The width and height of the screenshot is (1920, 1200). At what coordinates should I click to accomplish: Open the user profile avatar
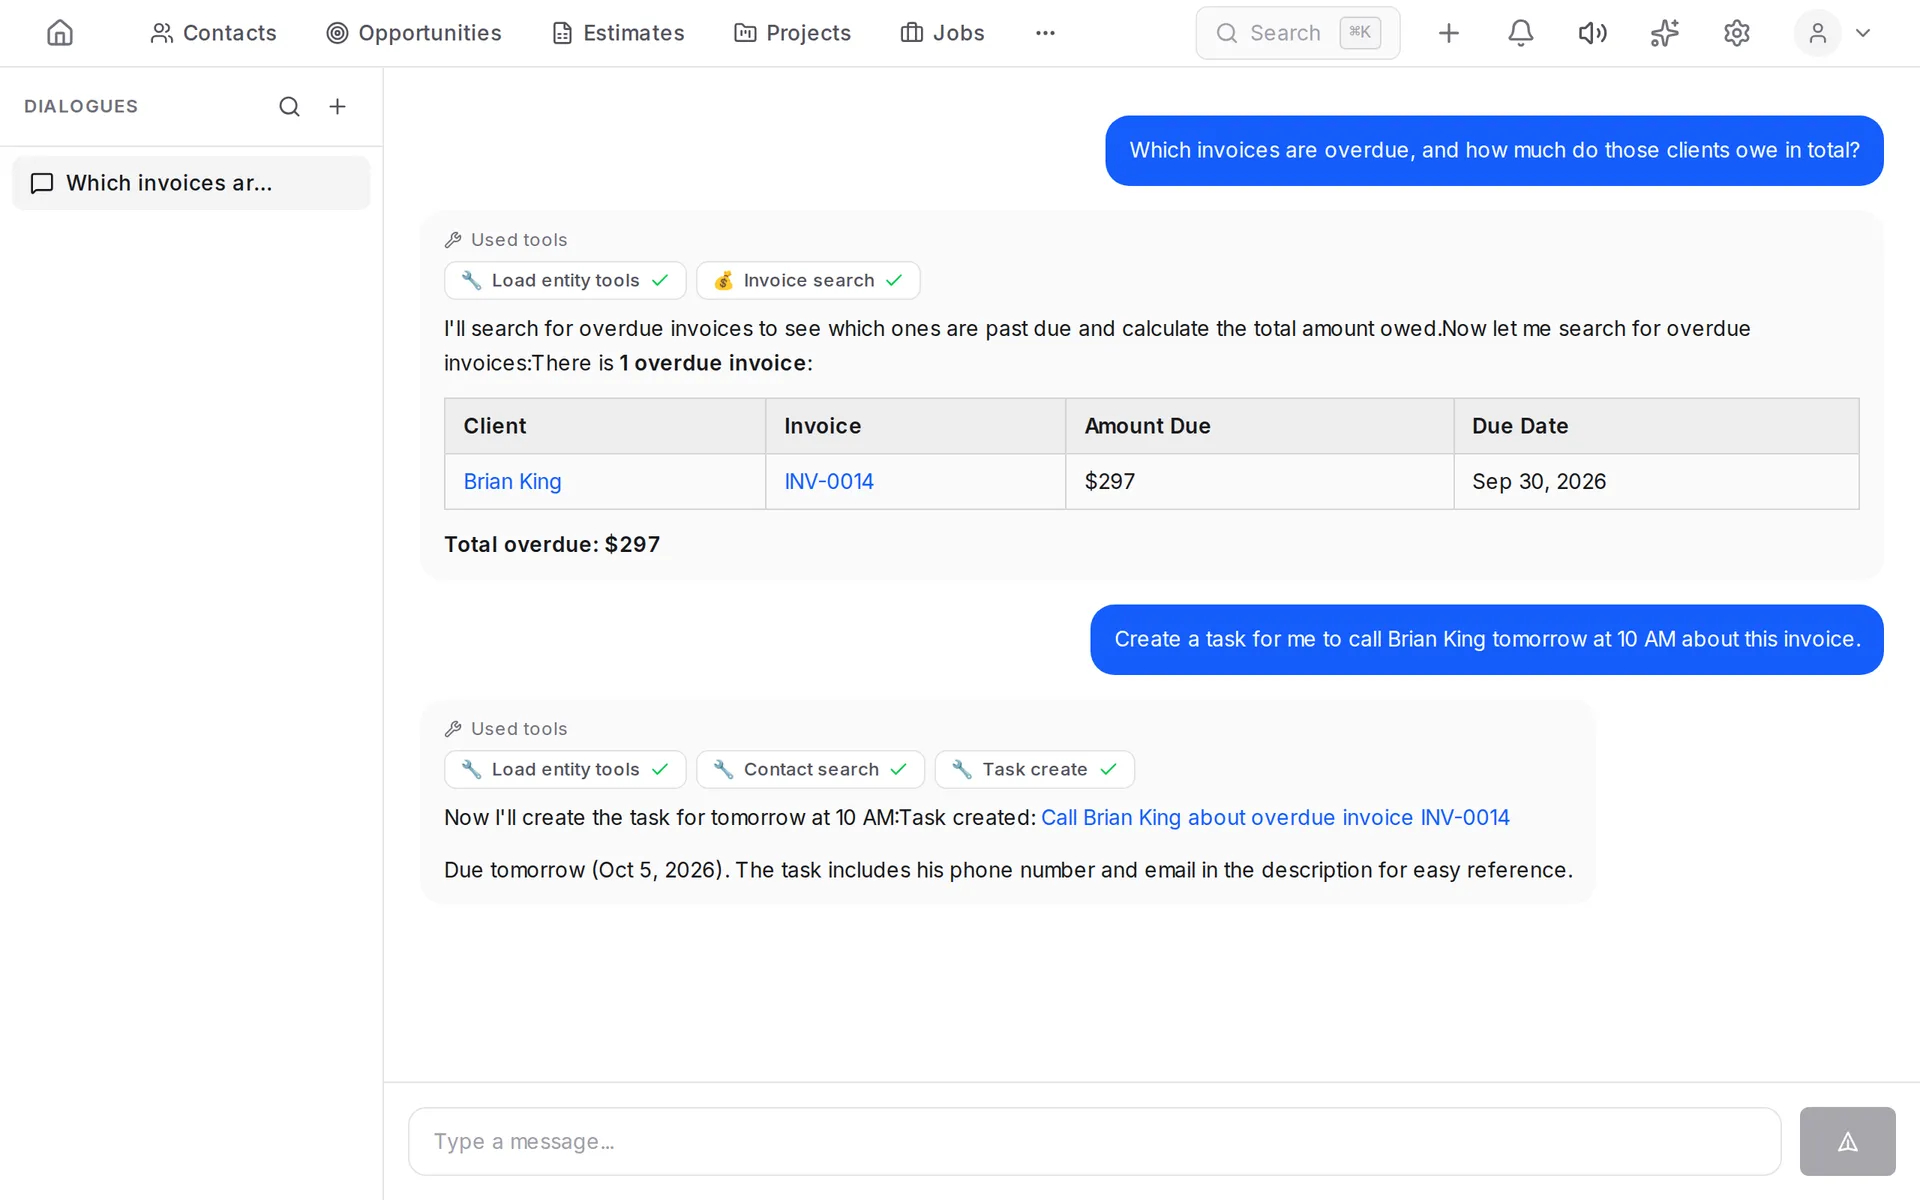[1817, 33]
